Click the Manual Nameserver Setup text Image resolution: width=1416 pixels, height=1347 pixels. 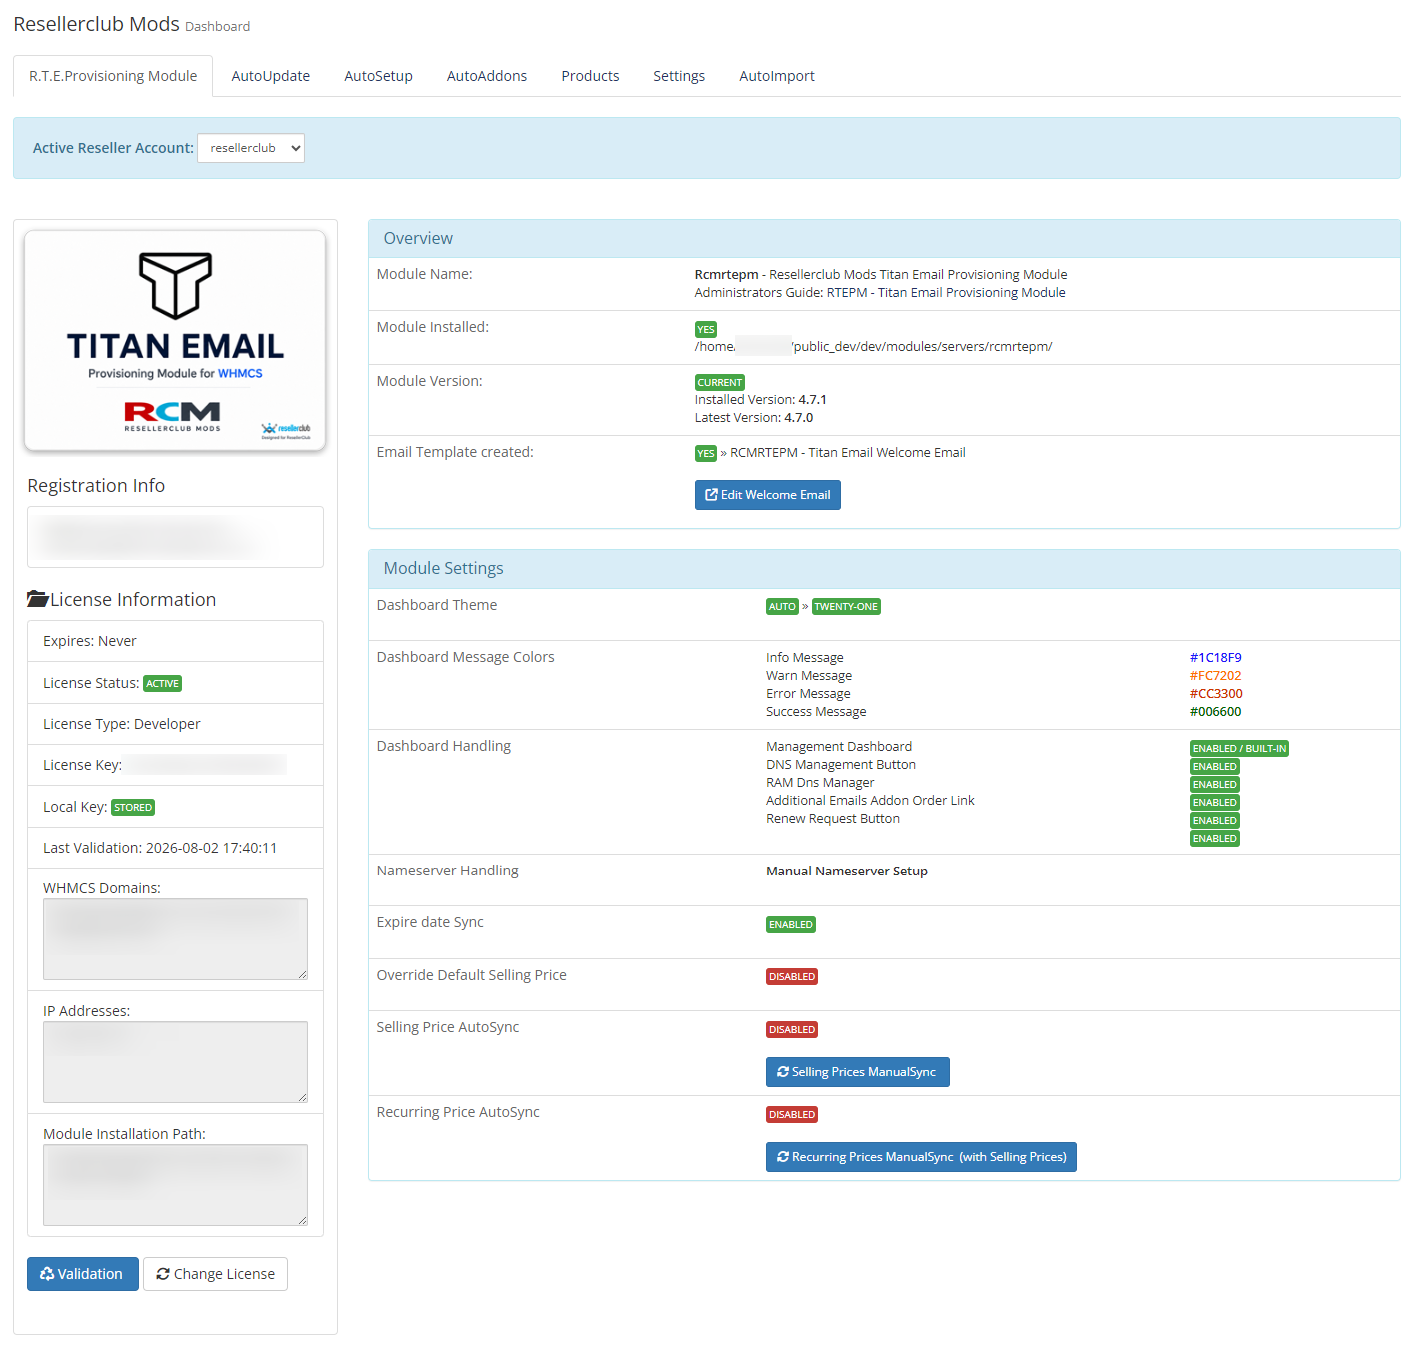847,871
